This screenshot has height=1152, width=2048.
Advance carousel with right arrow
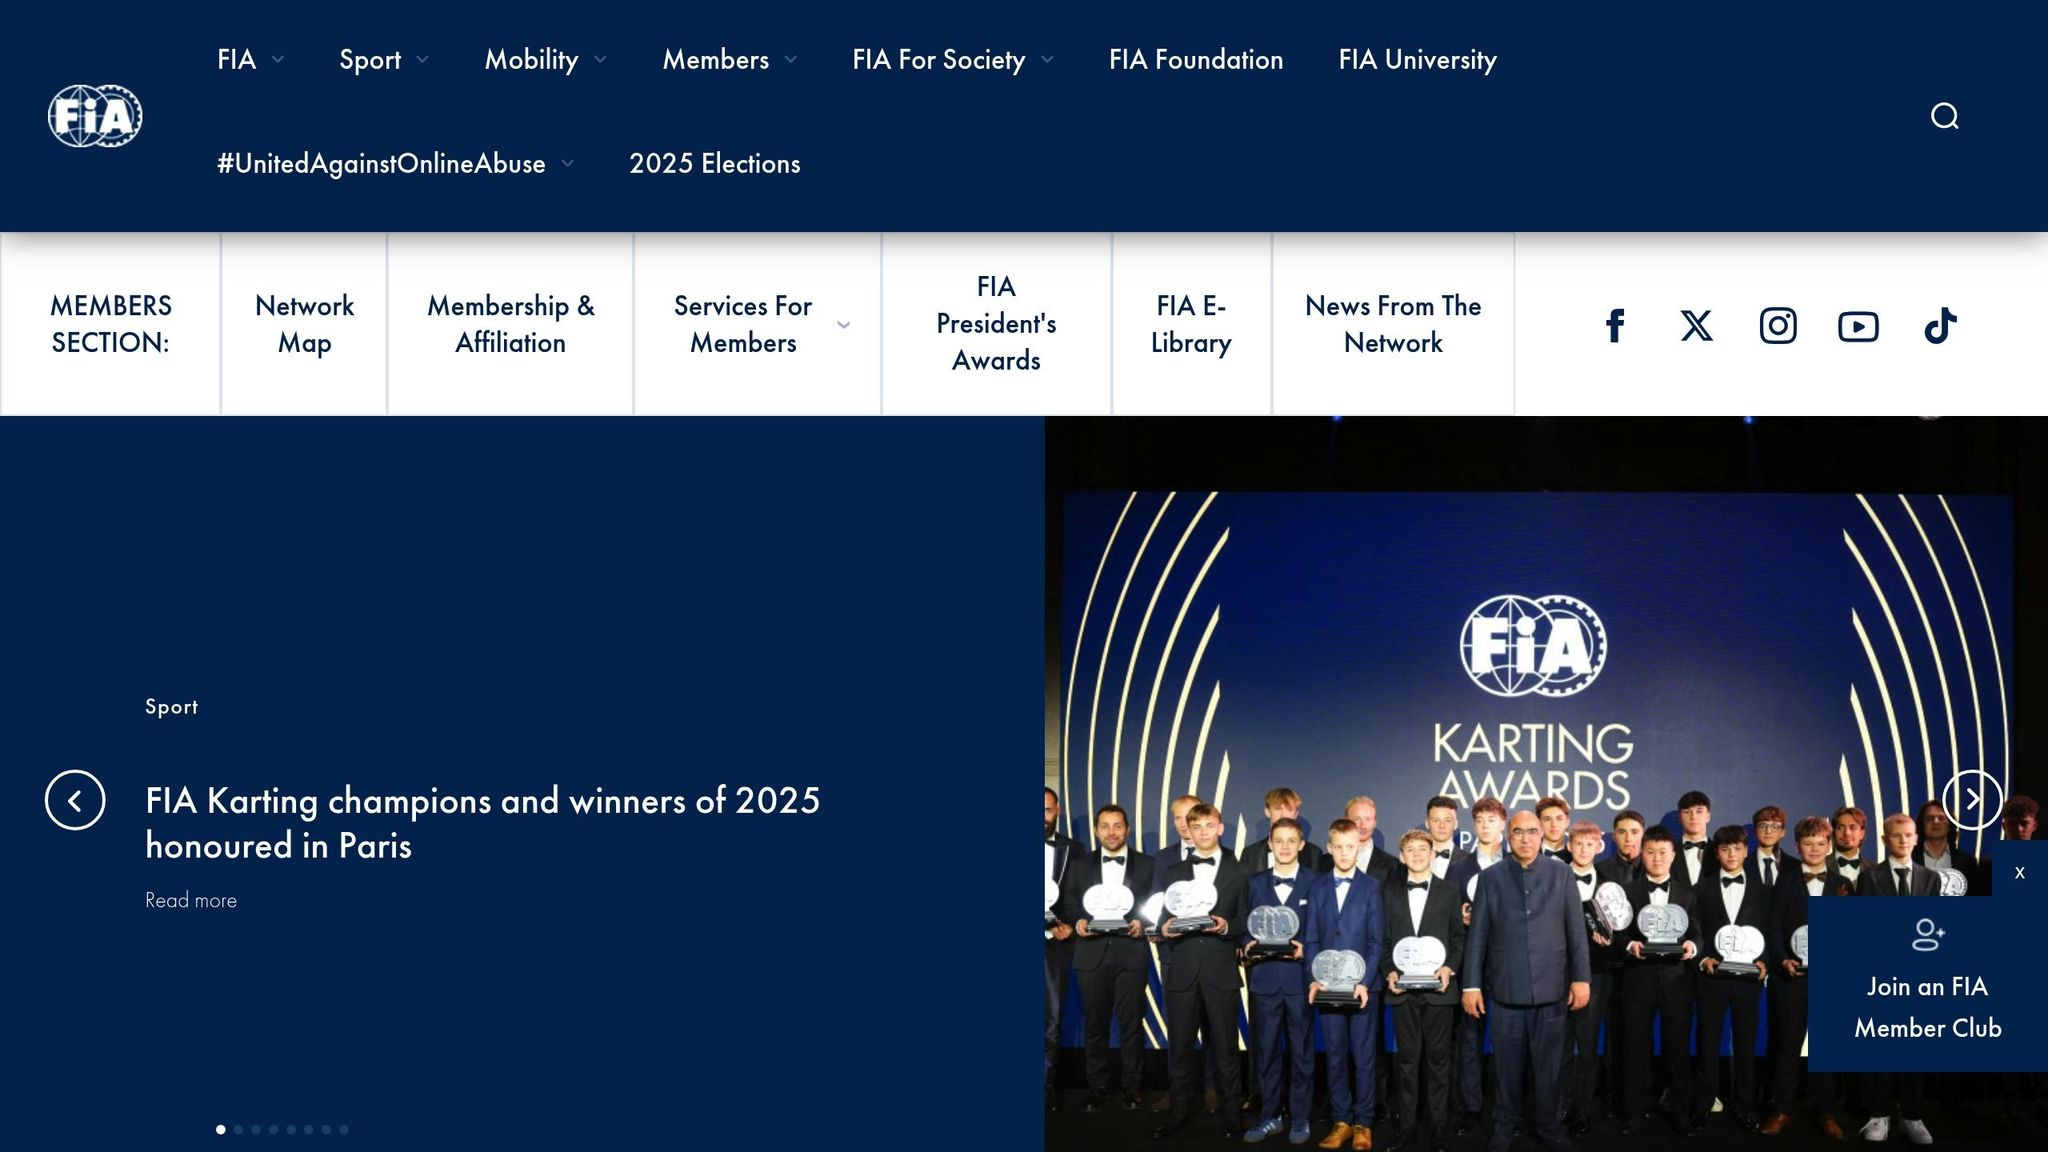tap(1972, 800)
